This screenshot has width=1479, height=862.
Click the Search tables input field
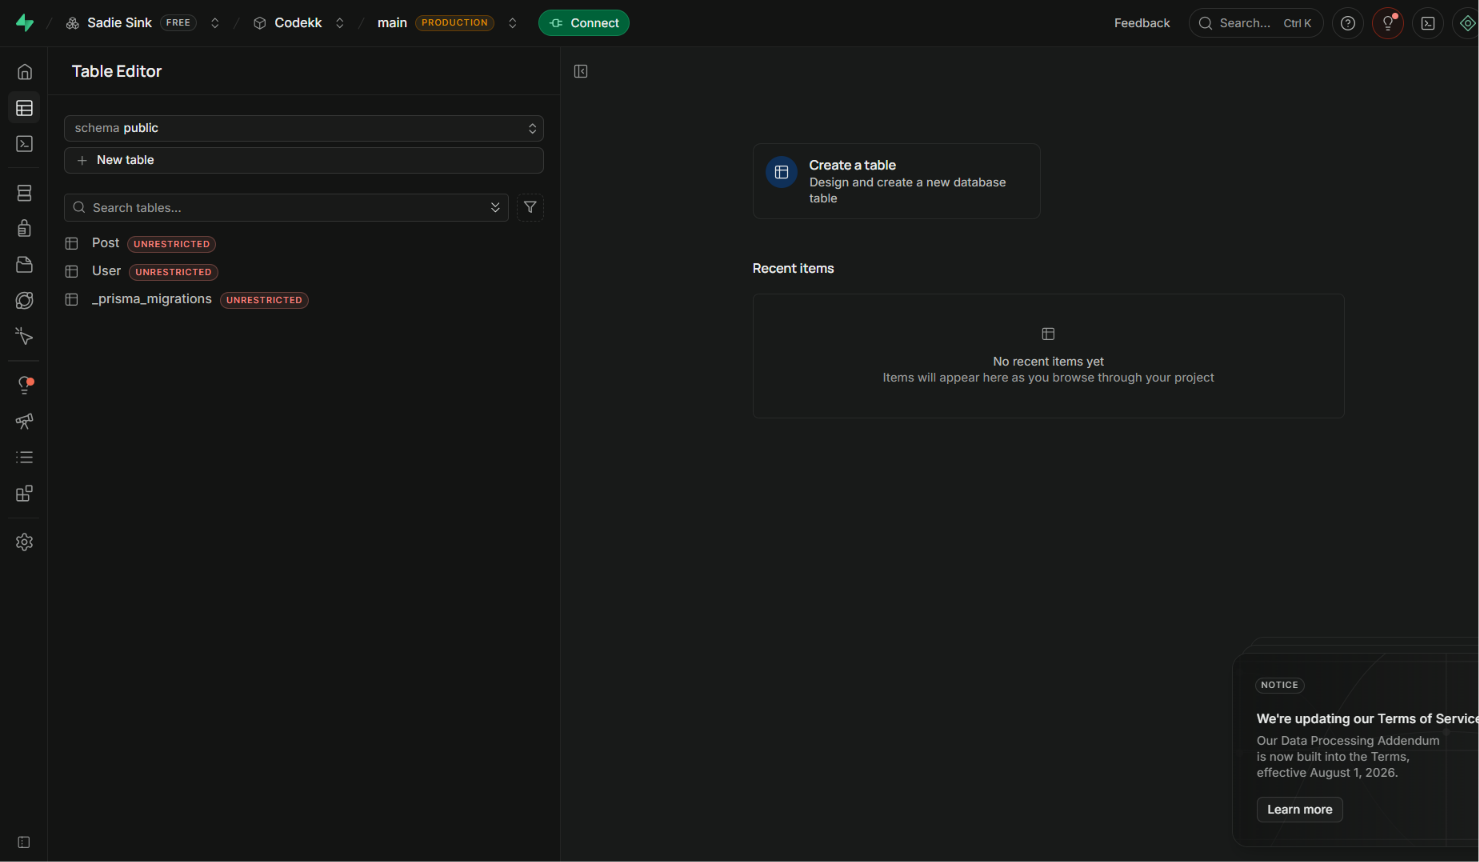(286, 208)
